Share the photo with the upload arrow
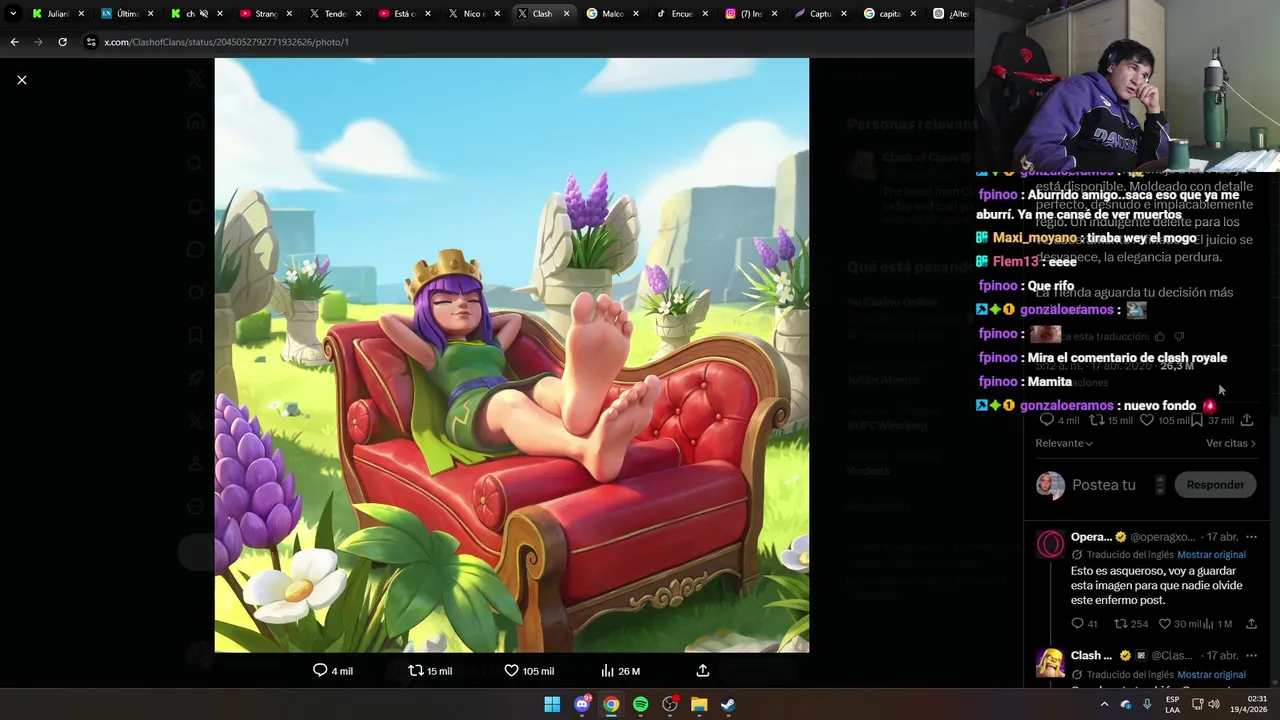Image resolution: width=1280 pixels, height=720 pixels. pos(703,671)
